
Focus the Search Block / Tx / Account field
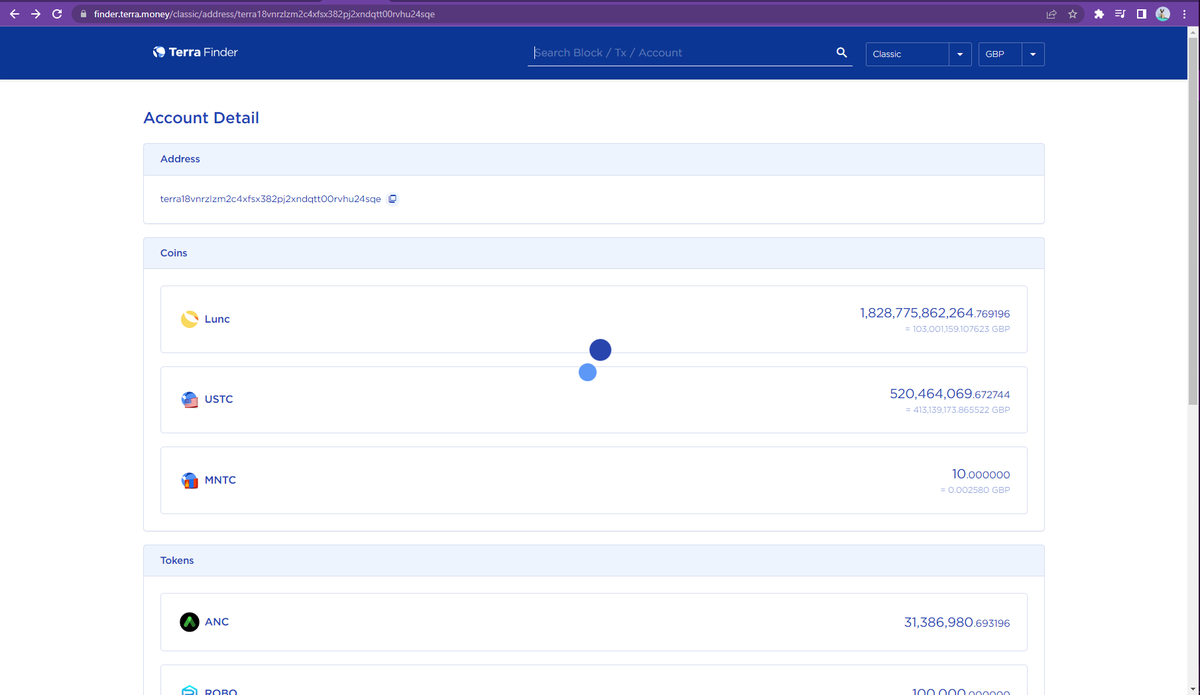coord(680,53)
